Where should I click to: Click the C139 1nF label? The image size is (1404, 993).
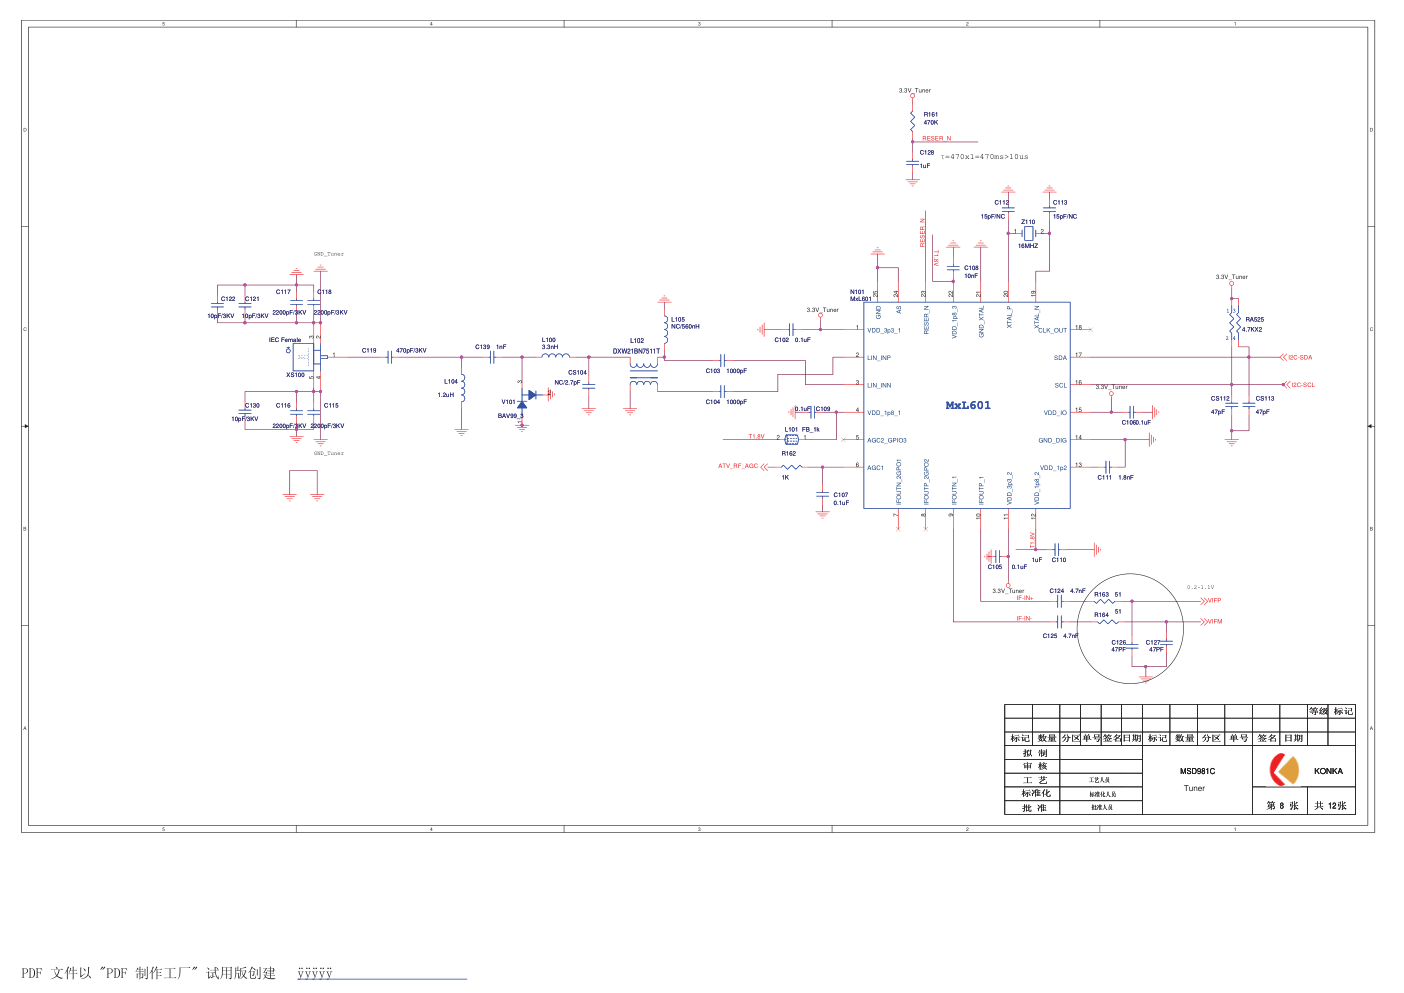(x=491, y=347)
